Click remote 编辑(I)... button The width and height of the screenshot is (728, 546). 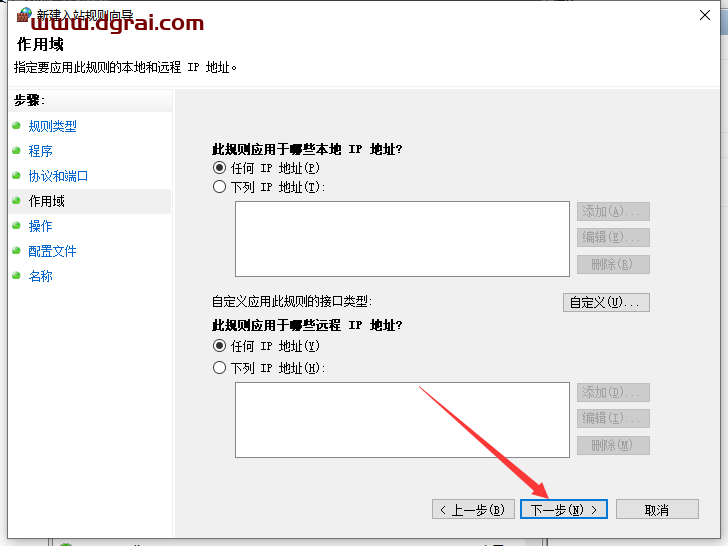(613, 418)
